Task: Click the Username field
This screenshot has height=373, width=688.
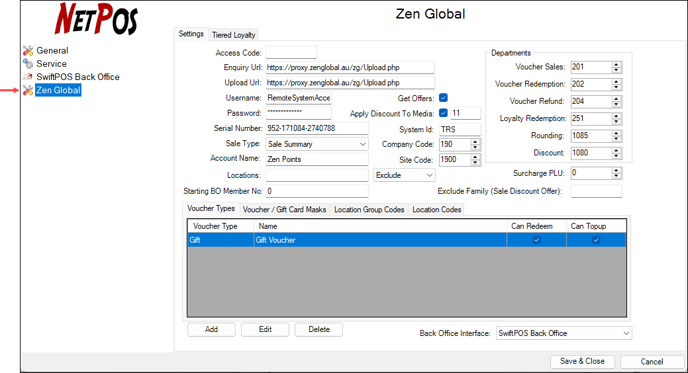Action: [298, 98]
